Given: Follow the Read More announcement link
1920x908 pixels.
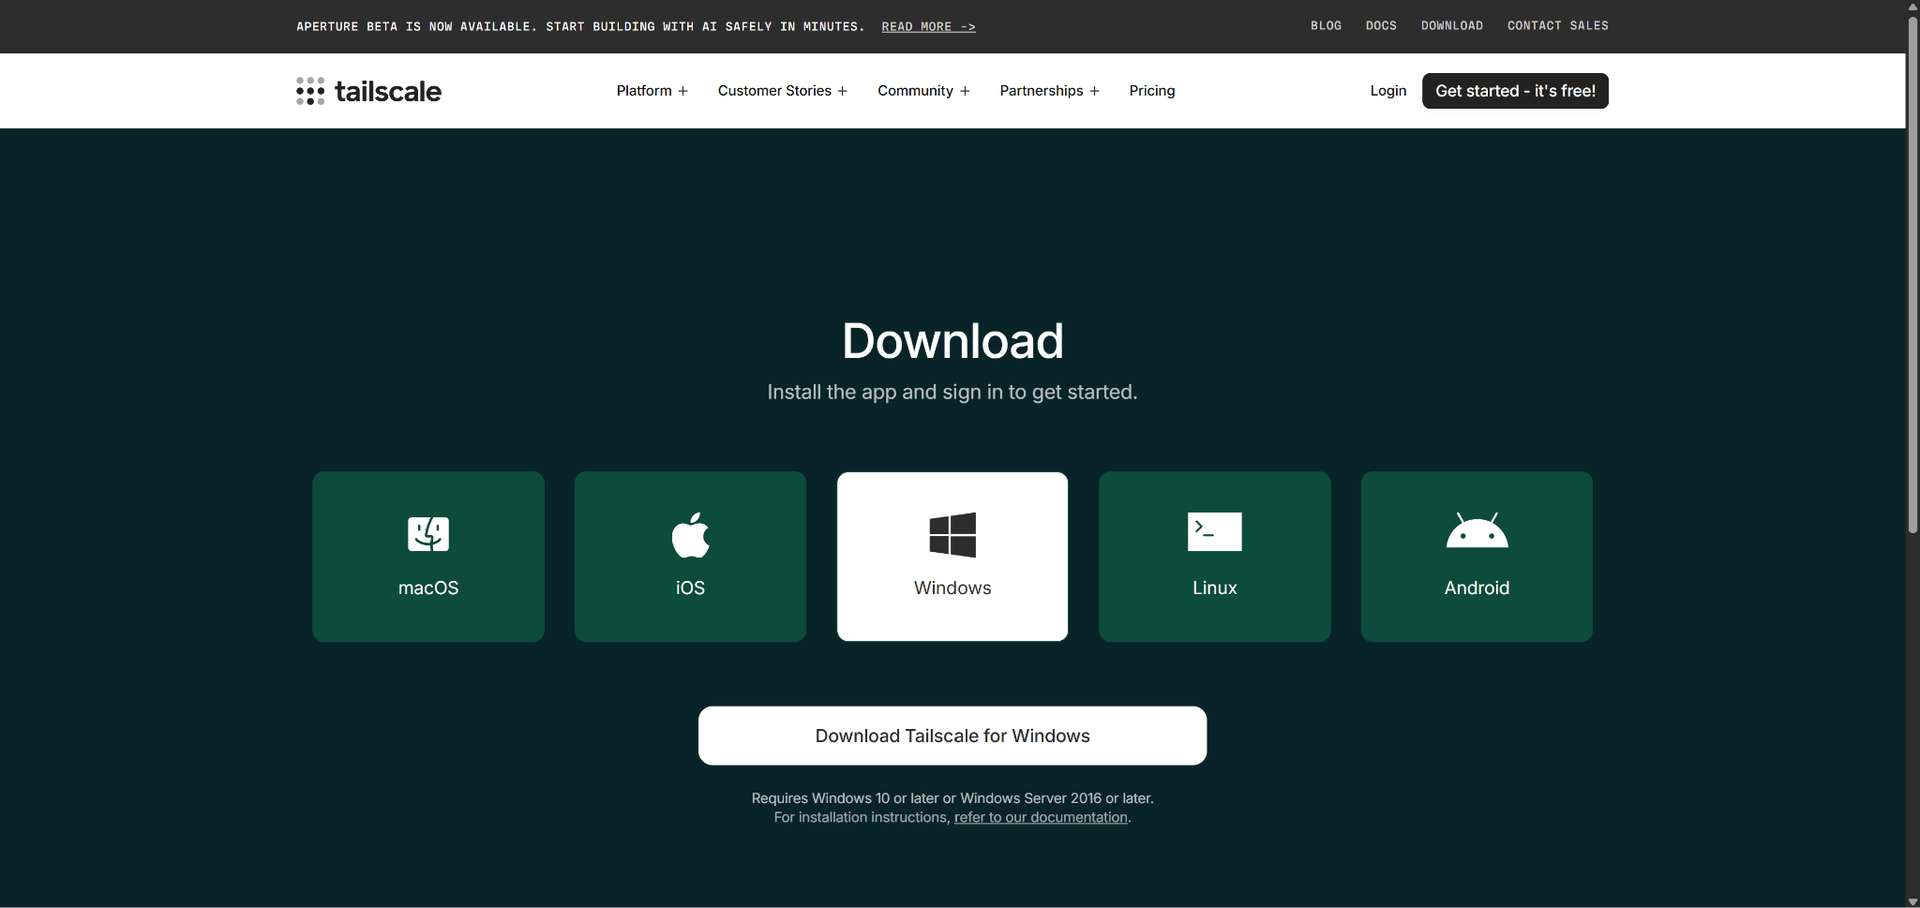Looking at the screenshot, I should pyautogui.click(x=928, y=27).
